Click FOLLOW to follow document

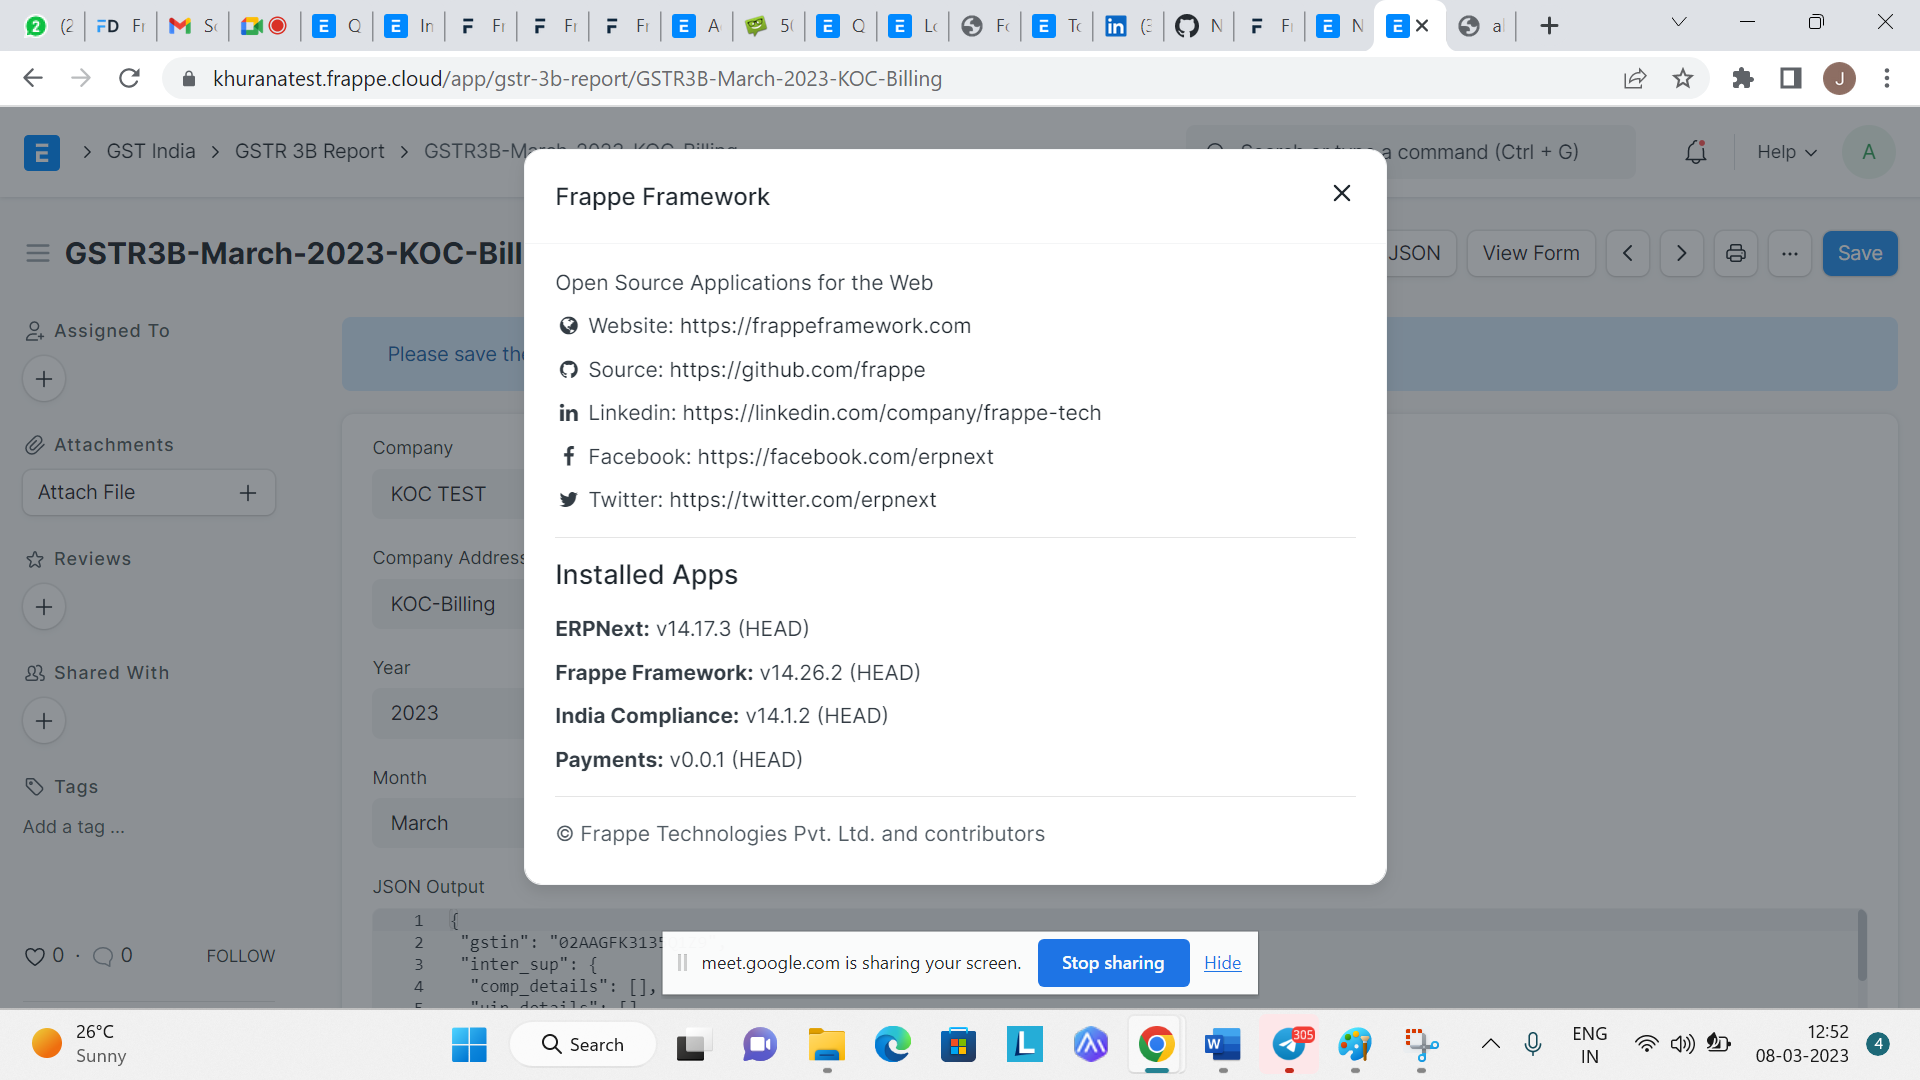pyautogui.click(x=240, y=956)
